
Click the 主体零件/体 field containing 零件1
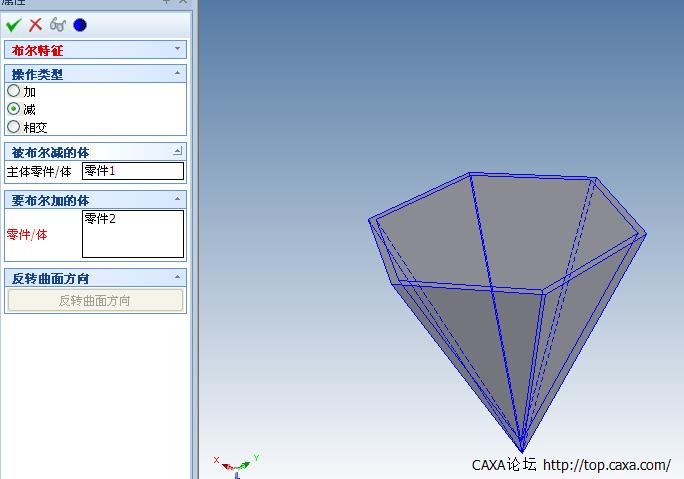pyautogui.click(x=133, y=171)
